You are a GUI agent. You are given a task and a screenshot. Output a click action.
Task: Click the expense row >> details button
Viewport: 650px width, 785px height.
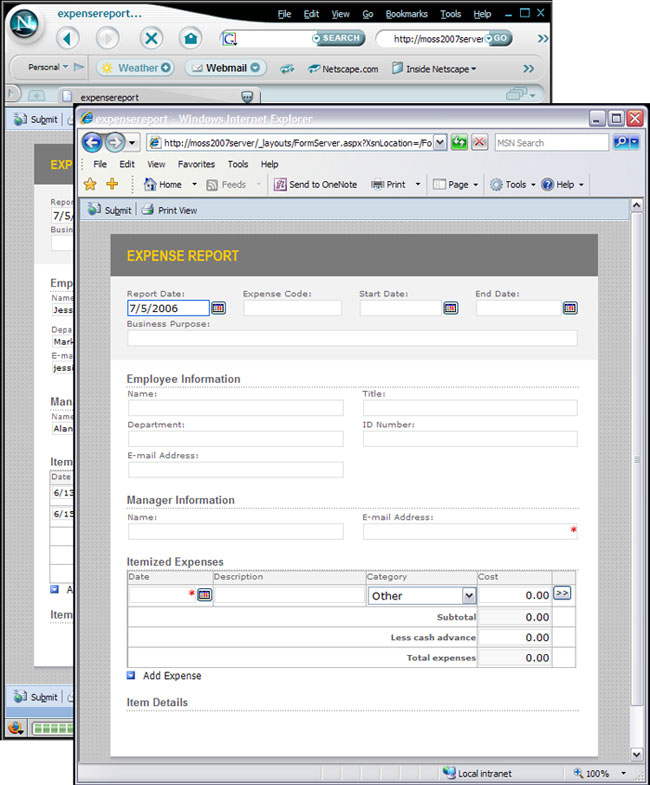point(562,593)
